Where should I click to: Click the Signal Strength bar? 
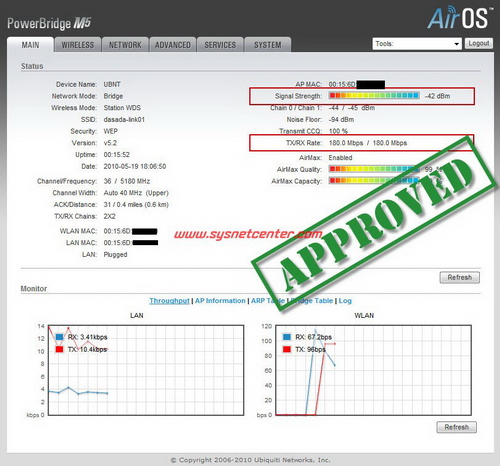374,96
